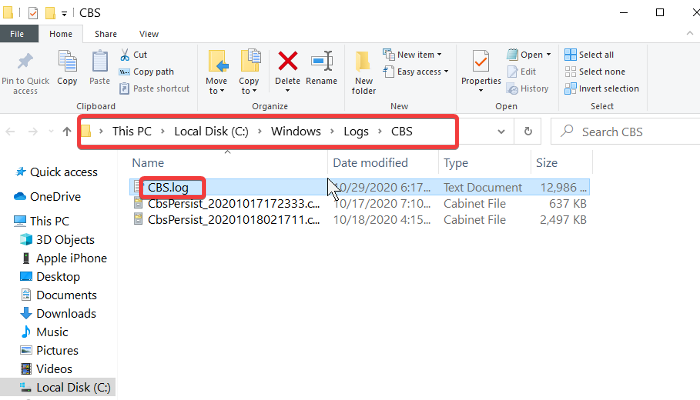Screen dimensions: 700x400
Task: Click Local Disk (C:) breadcrumb
Action: pos(211,131)
